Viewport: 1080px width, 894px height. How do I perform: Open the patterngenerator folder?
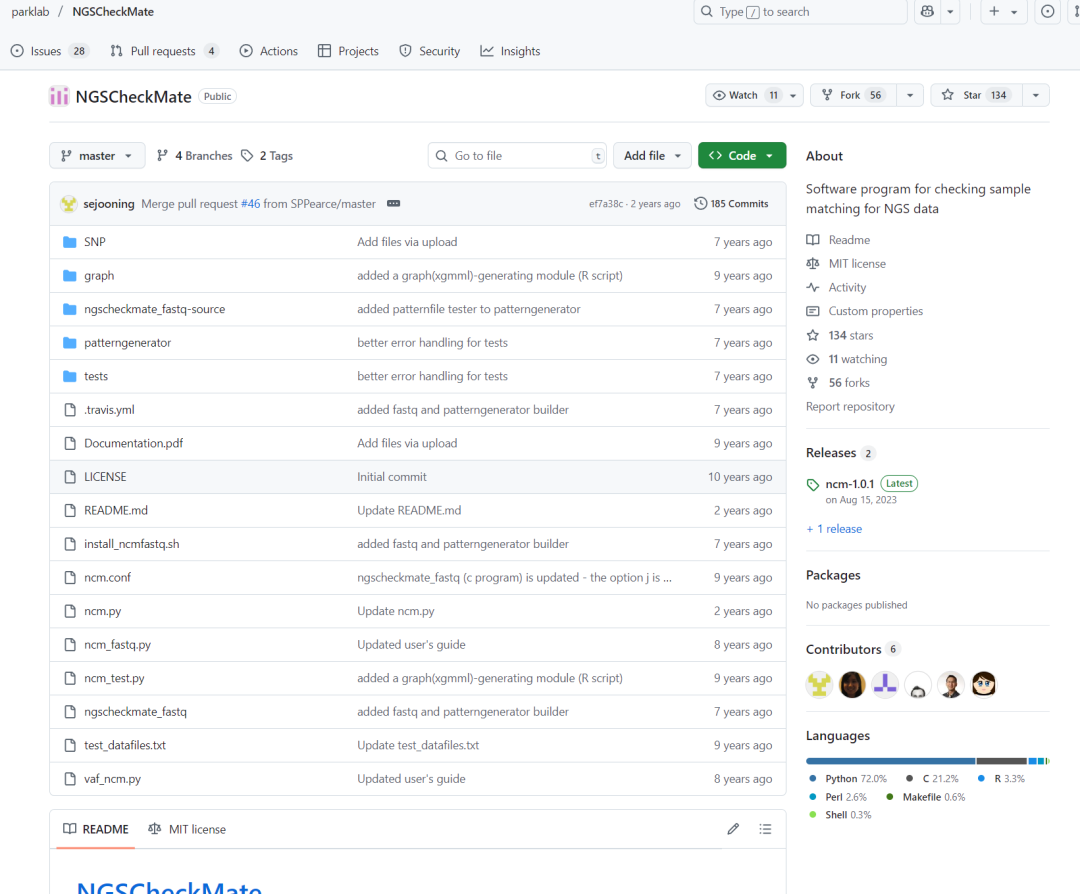pos(127,343)
